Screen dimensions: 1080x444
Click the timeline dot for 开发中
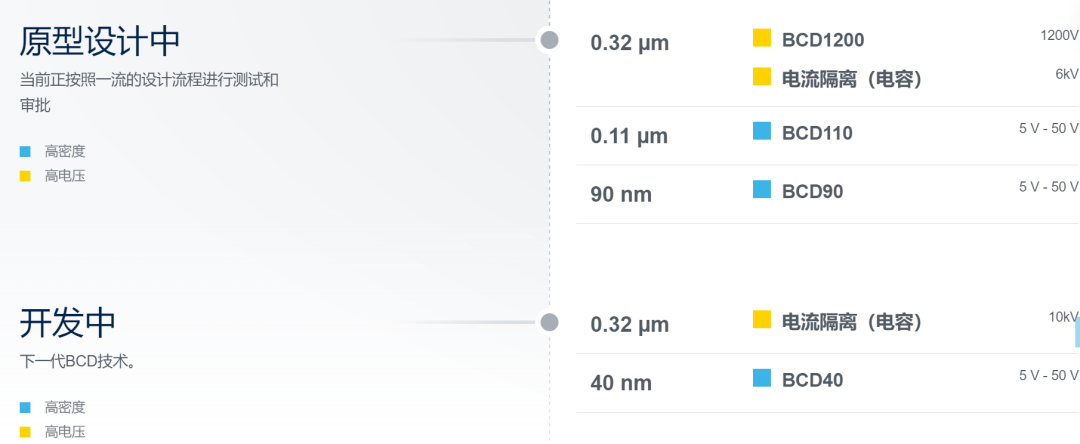(549, 322)
